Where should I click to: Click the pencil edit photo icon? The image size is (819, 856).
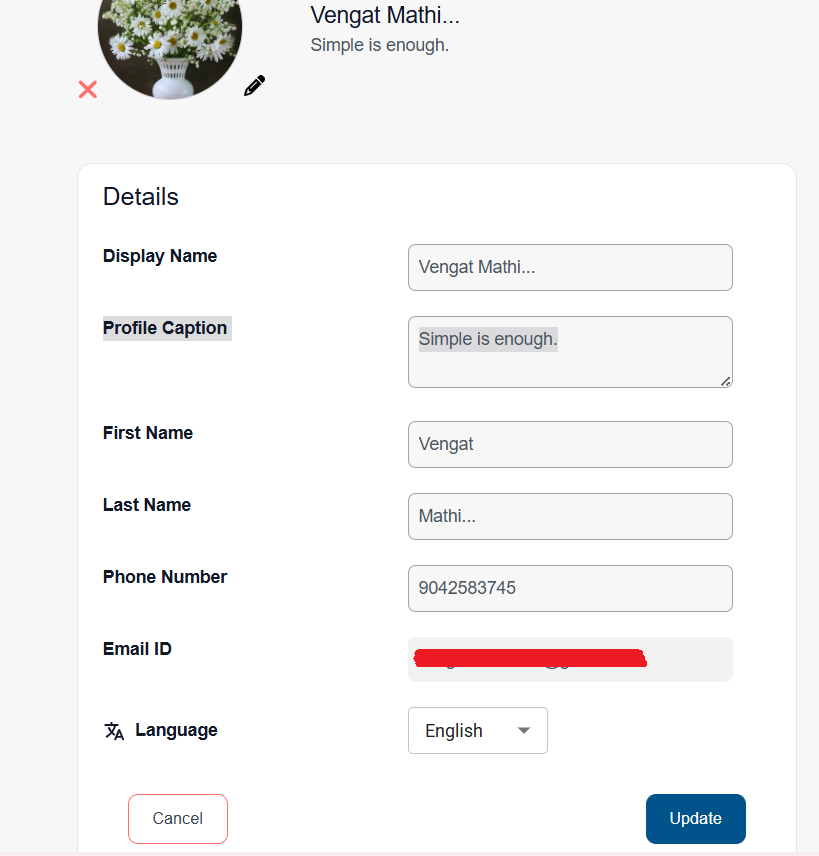point(254,86)
